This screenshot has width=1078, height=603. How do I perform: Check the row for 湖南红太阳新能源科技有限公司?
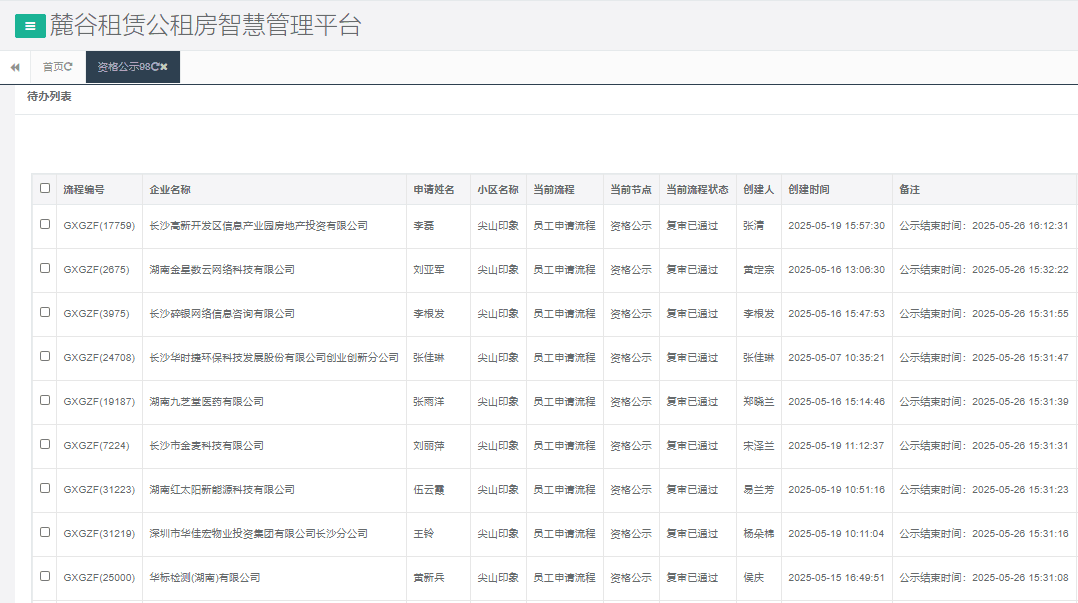[x=43, y=489]
